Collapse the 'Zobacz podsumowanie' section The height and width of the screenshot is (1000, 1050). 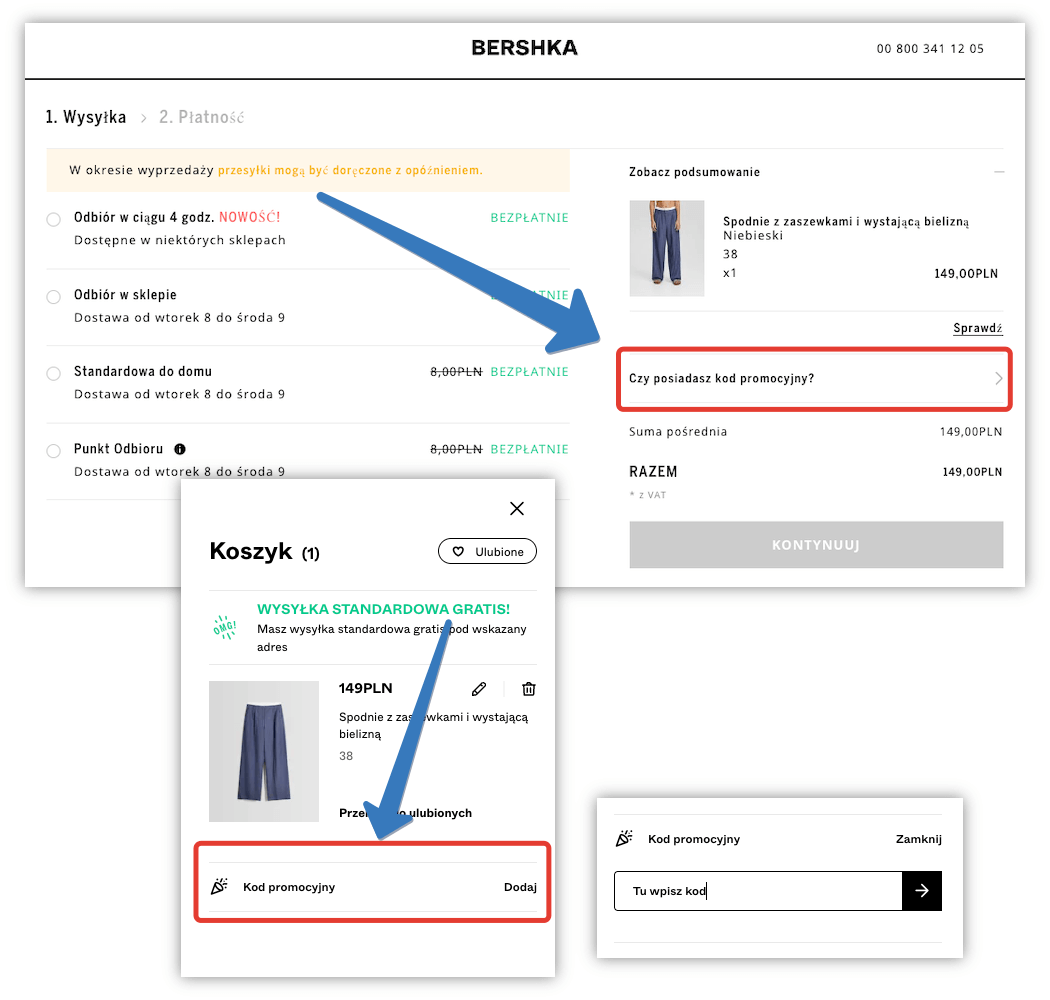(998, 172)
